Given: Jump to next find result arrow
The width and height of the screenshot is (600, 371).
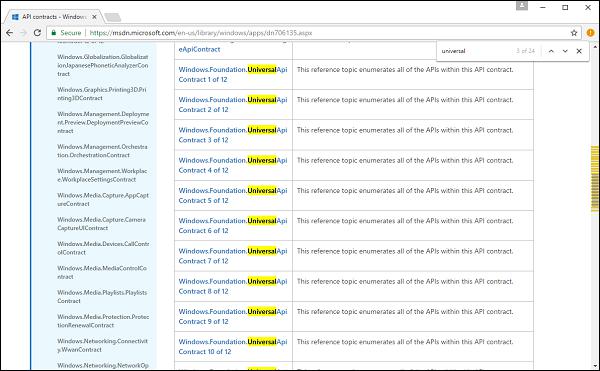Looking at the screenshot, I should (x=565, y=51).
